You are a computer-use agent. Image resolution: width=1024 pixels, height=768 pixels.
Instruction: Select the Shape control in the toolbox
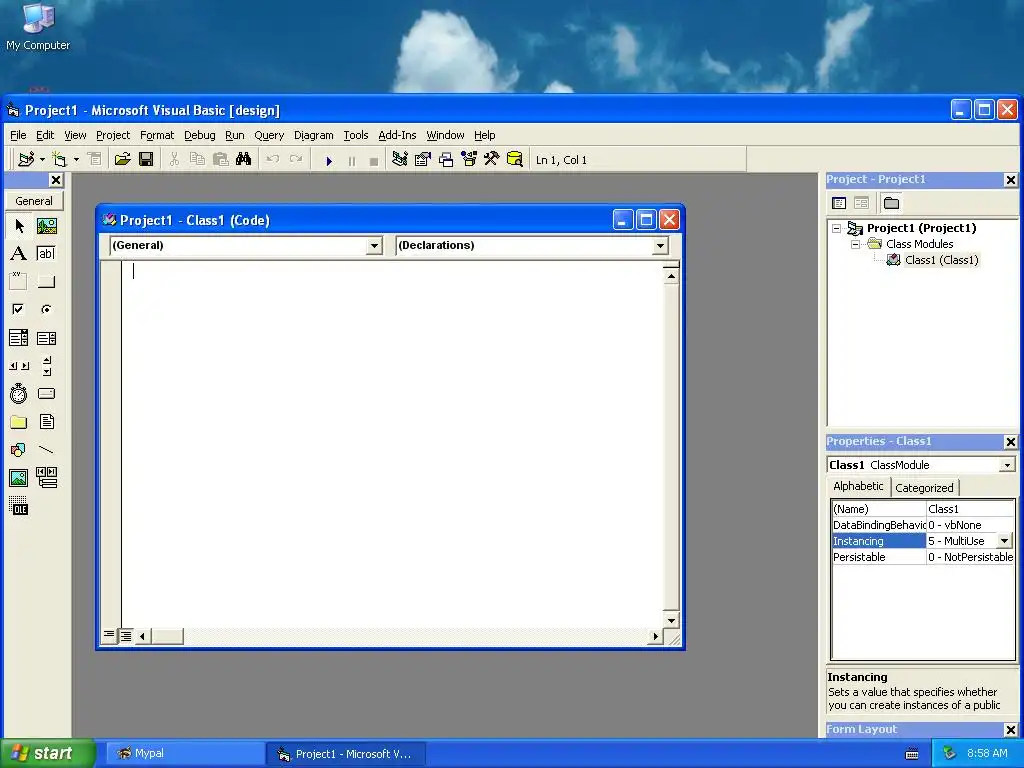pyautogui.click(x=19, y=450)
